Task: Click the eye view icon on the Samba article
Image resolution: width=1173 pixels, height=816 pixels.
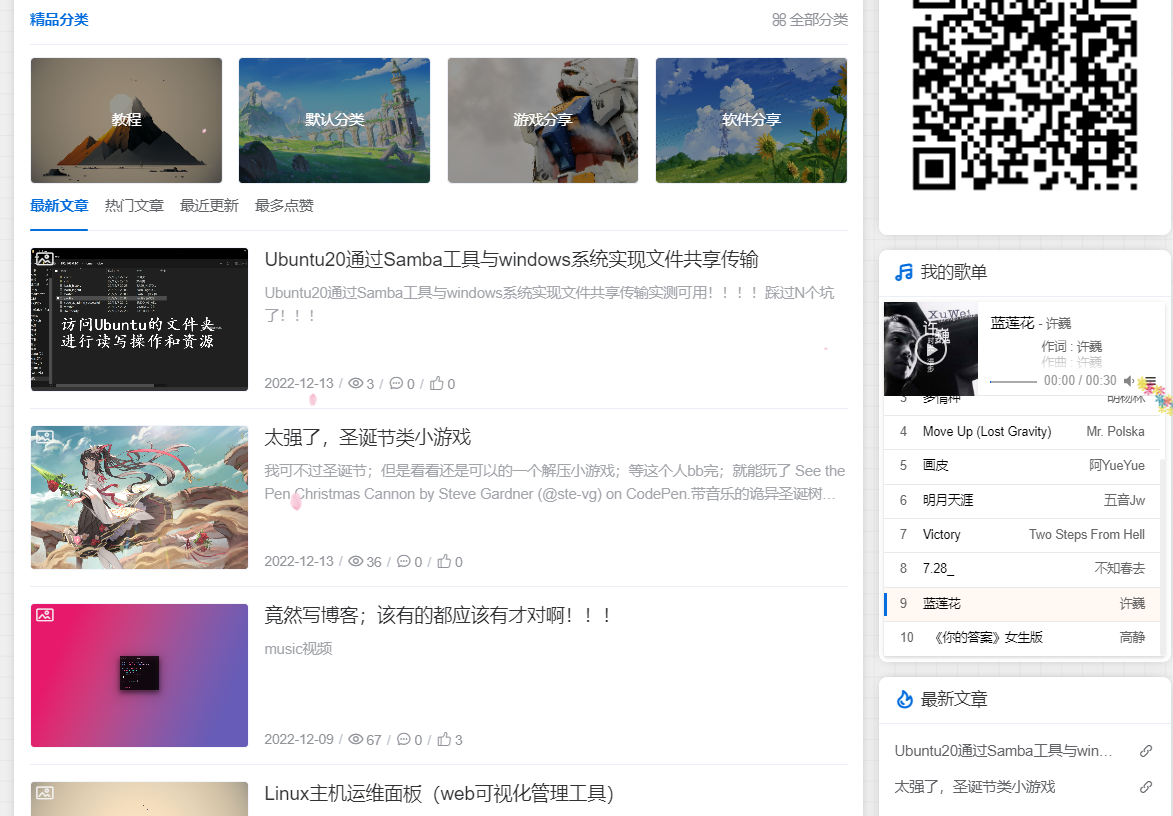Action: pos(357,383)
